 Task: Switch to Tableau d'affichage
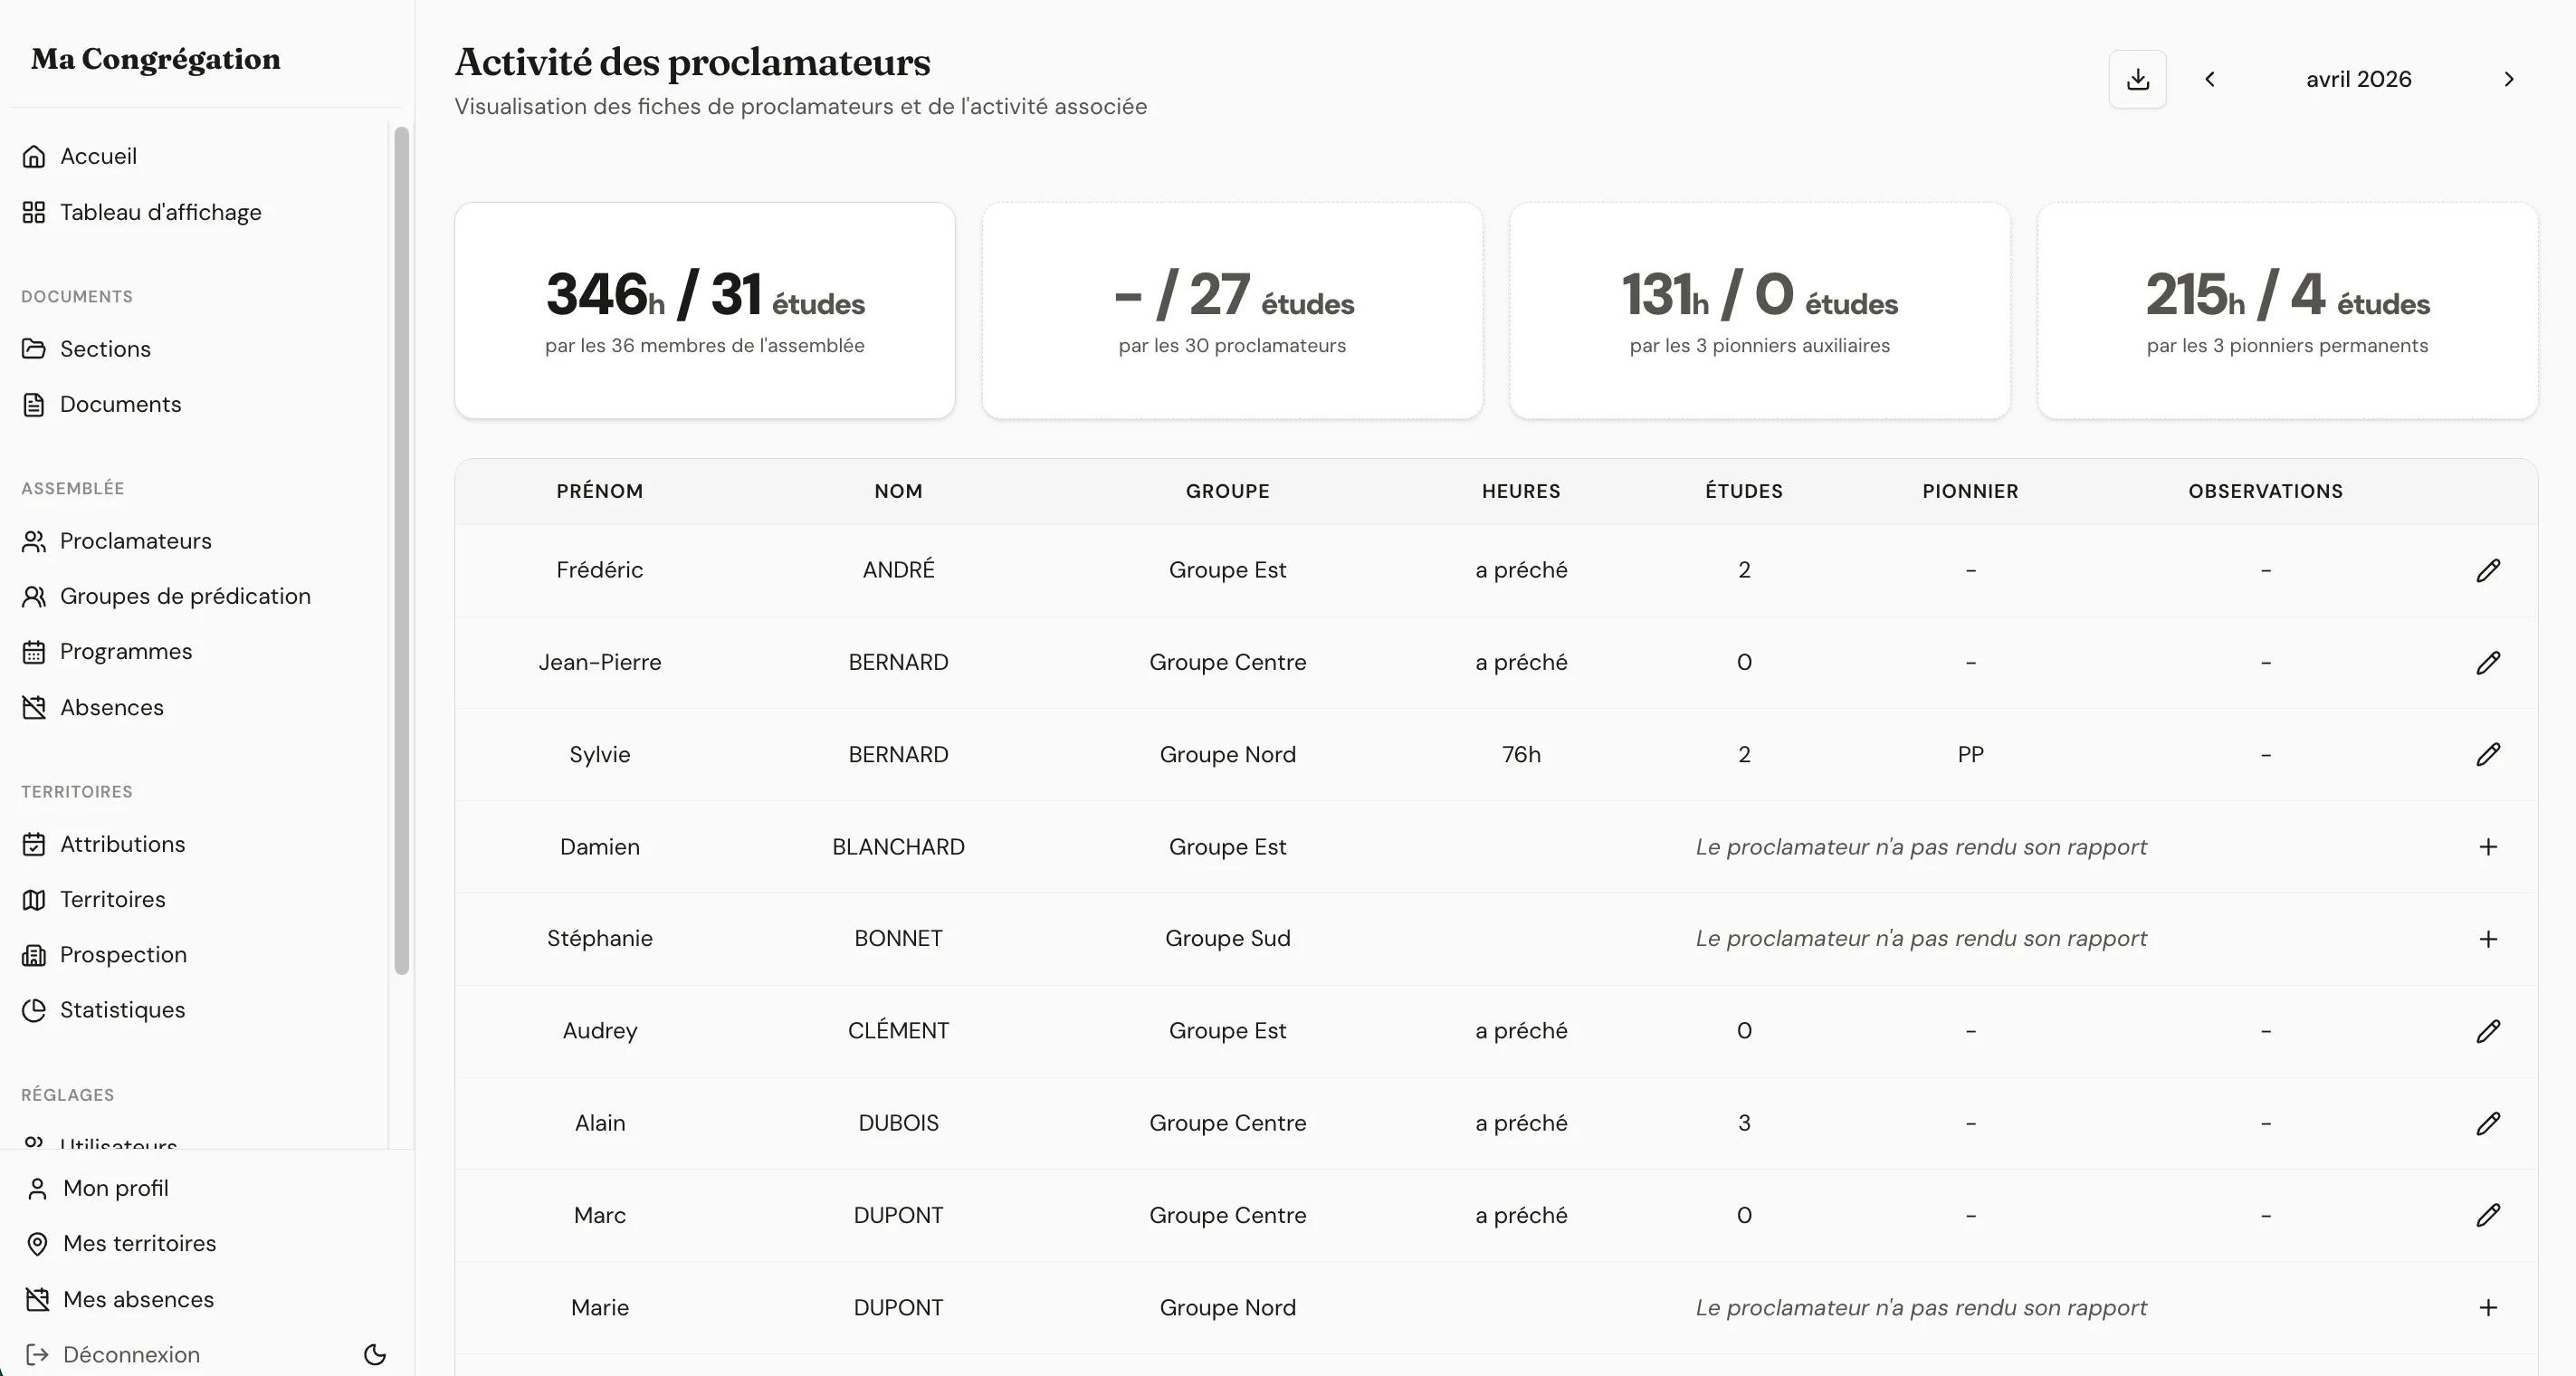(160, 212)
